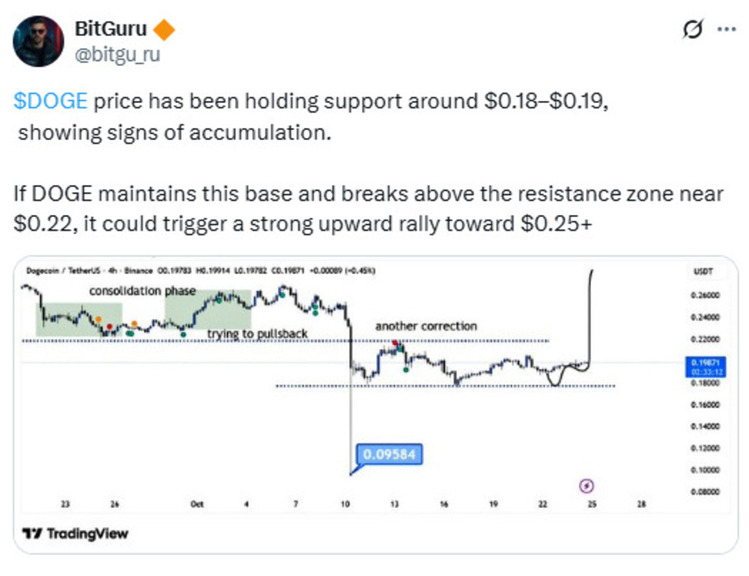Click the date label '25' on the time axis
Image resolution: width=749 pixels, height=576 pixels.
pos(592,504)
